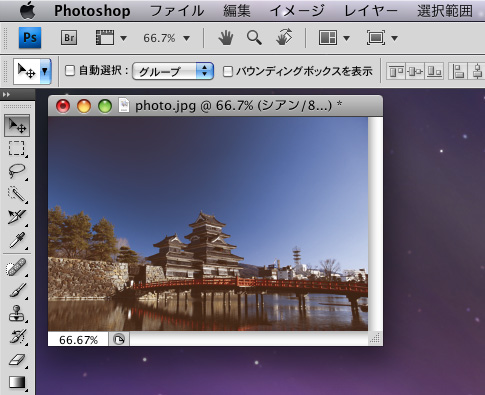Open the 66.7% zoom level dropdown
Screen dimensions: 485x395
[167, 38]
